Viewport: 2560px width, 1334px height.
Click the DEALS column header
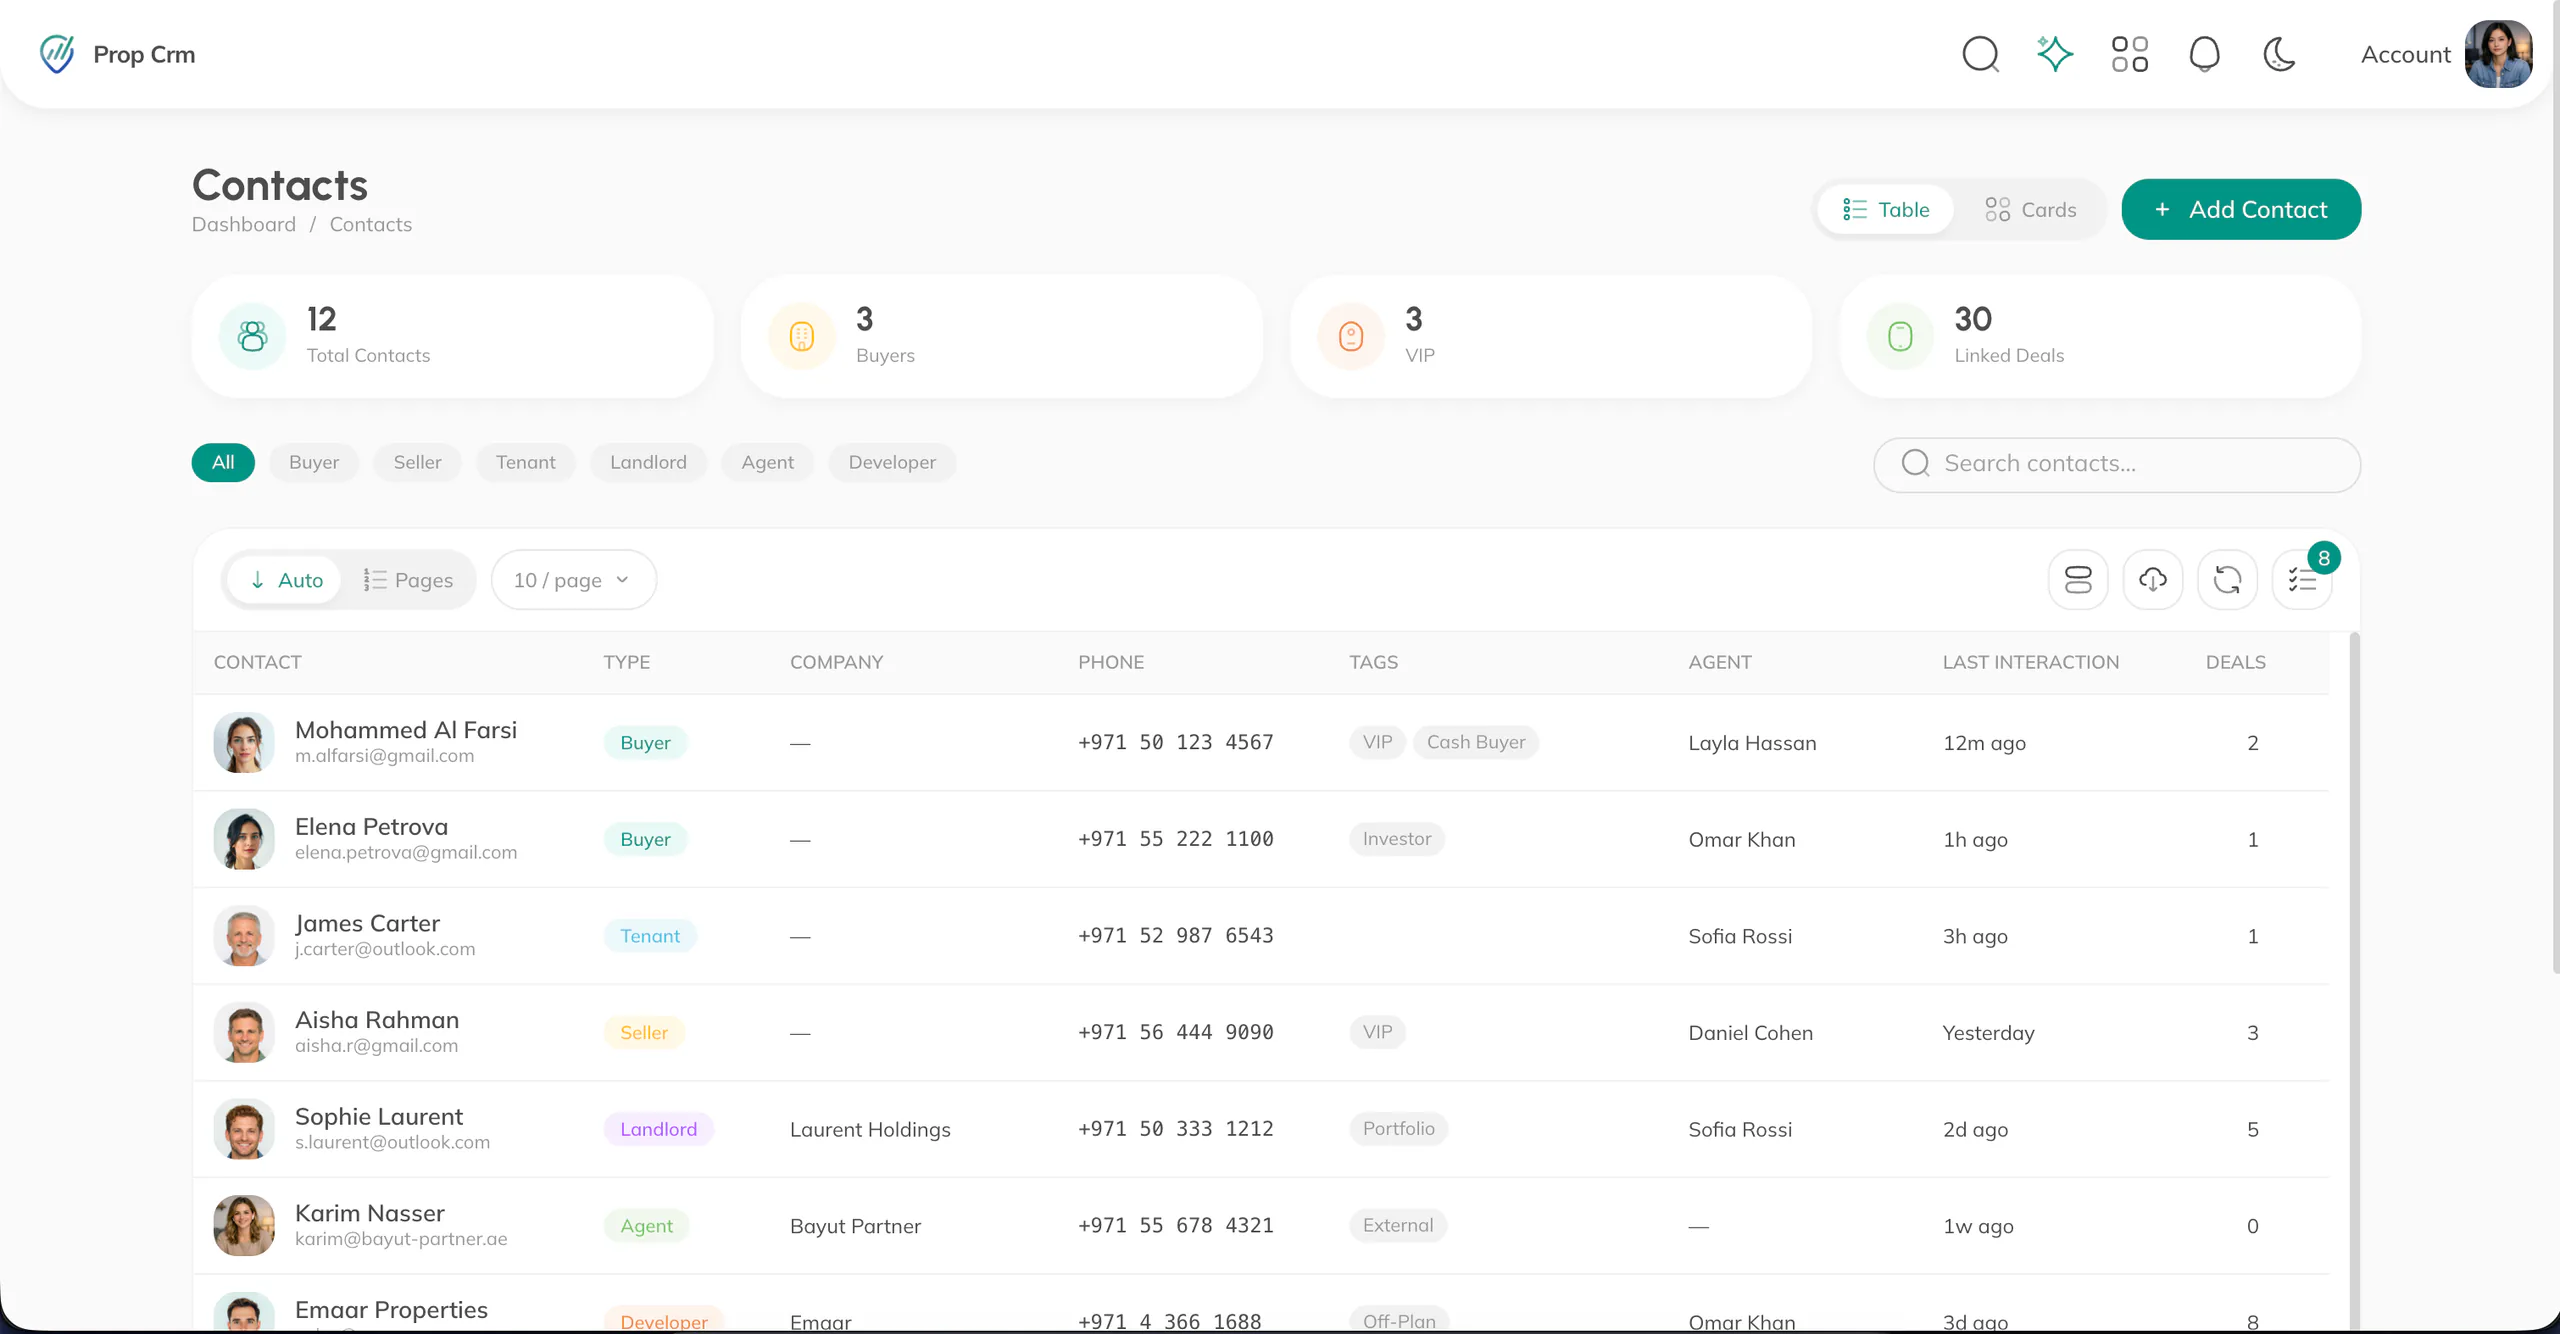tap(2236, 662)
